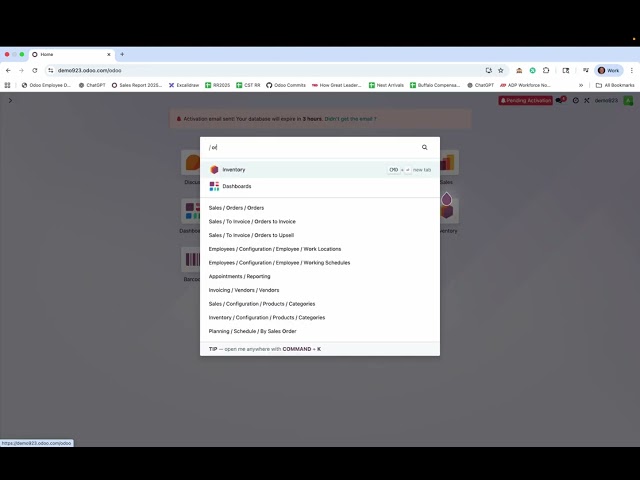Open Sales Report 2025 bookmark
Image resolution: width=640 pixels, height=480 pixels.
(x=137, y=85)
